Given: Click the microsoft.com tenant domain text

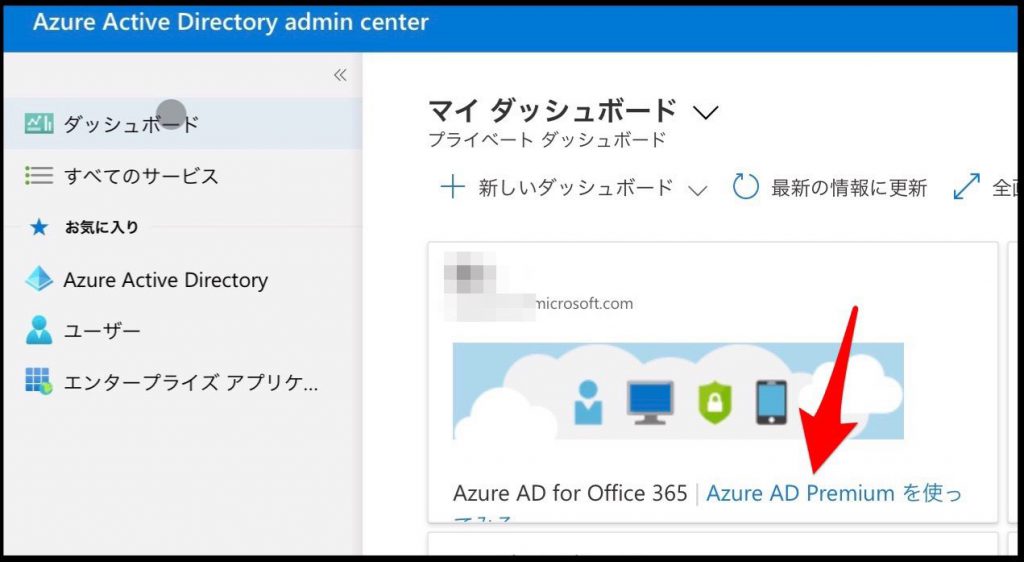Looking at the screenshot, I should point(584,304).
